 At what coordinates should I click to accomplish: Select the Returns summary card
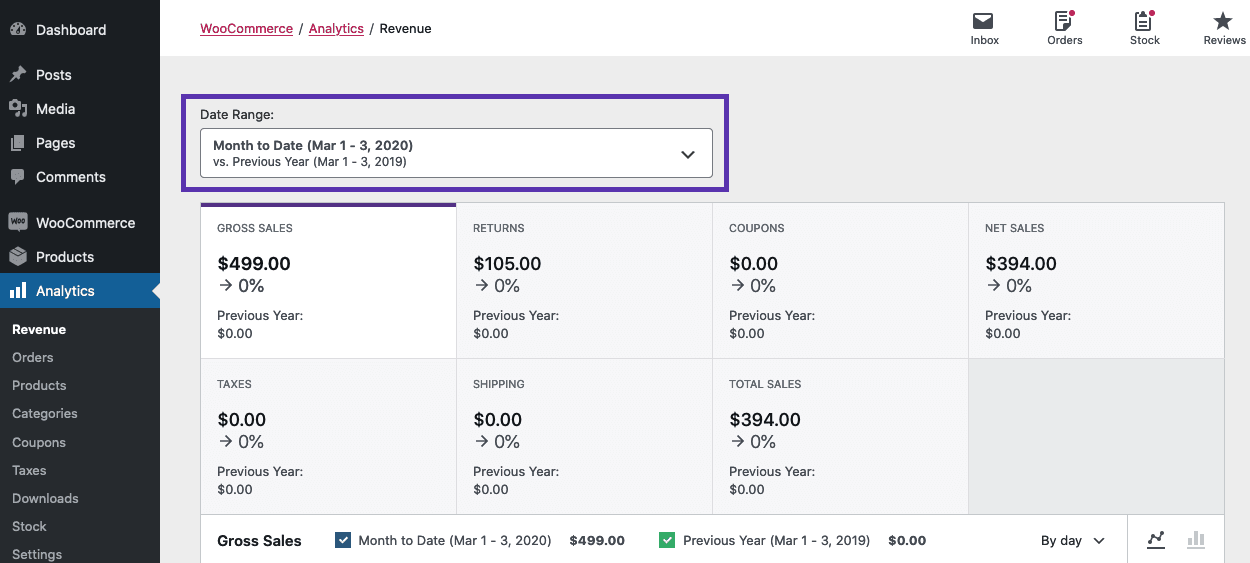[584, 281]
